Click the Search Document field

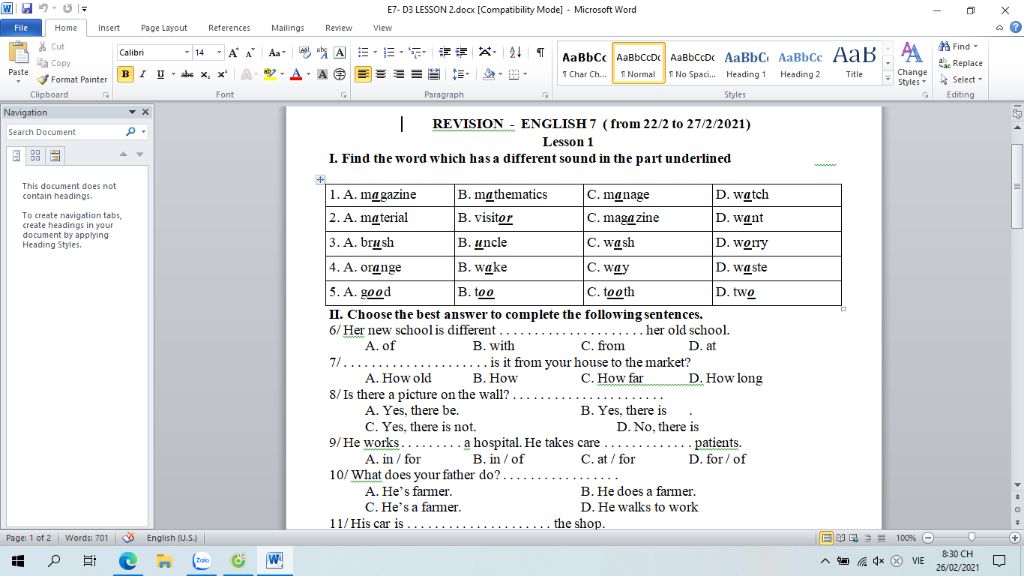click(64, 131)
